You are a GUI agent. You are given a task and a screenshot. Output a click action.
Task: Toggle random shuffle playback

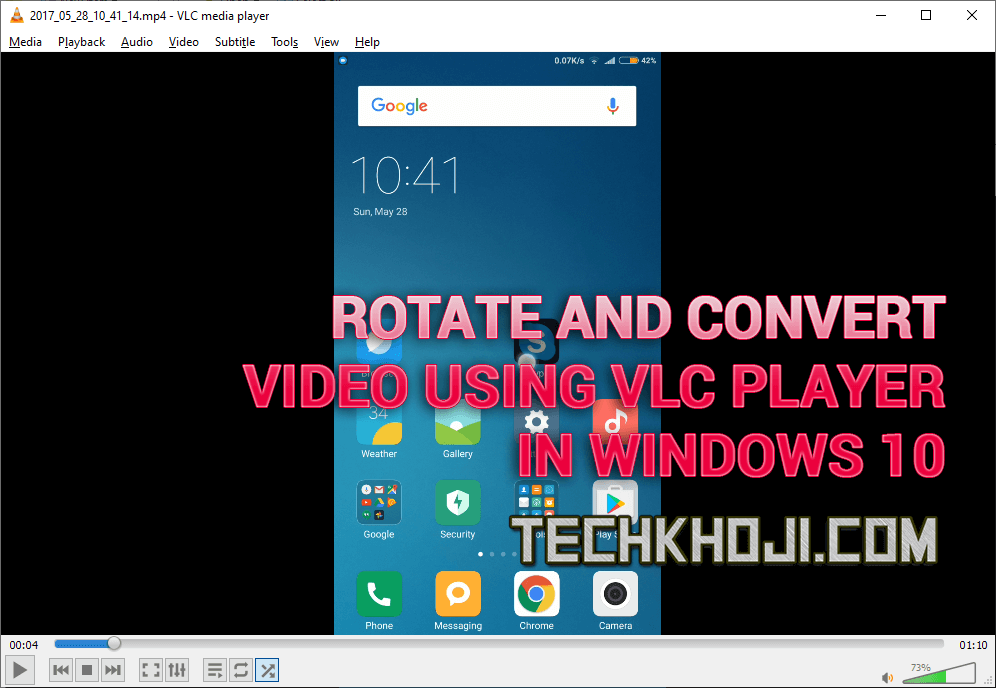(267, 670)
